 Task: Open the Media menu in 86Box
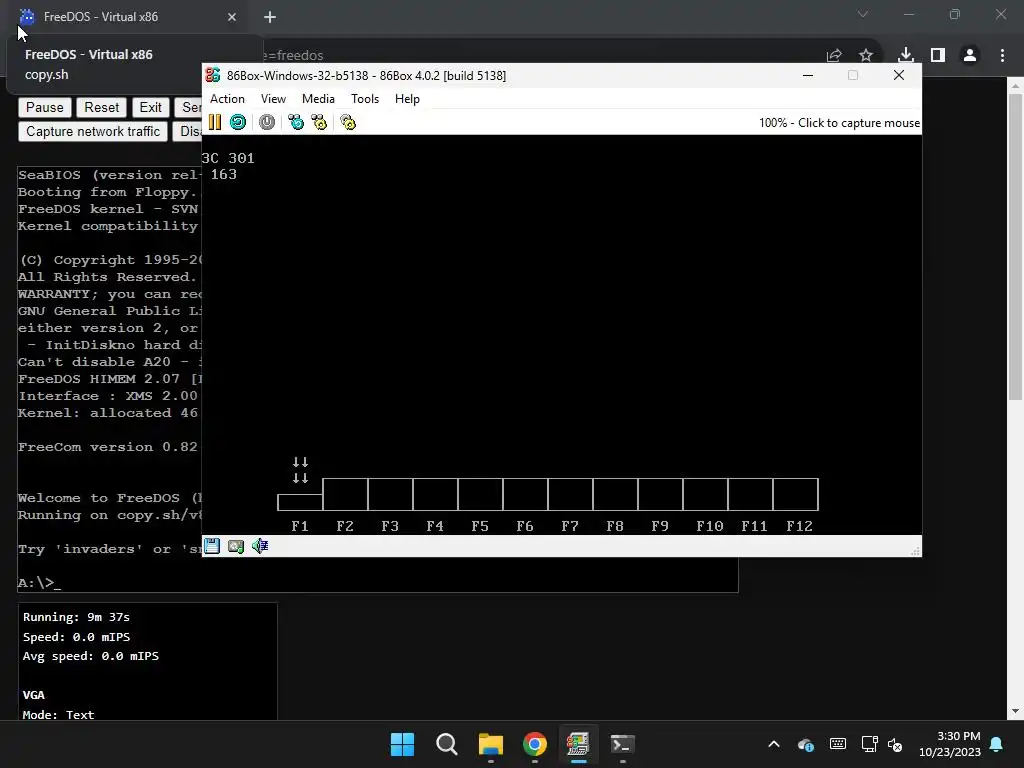pos(318,99)
